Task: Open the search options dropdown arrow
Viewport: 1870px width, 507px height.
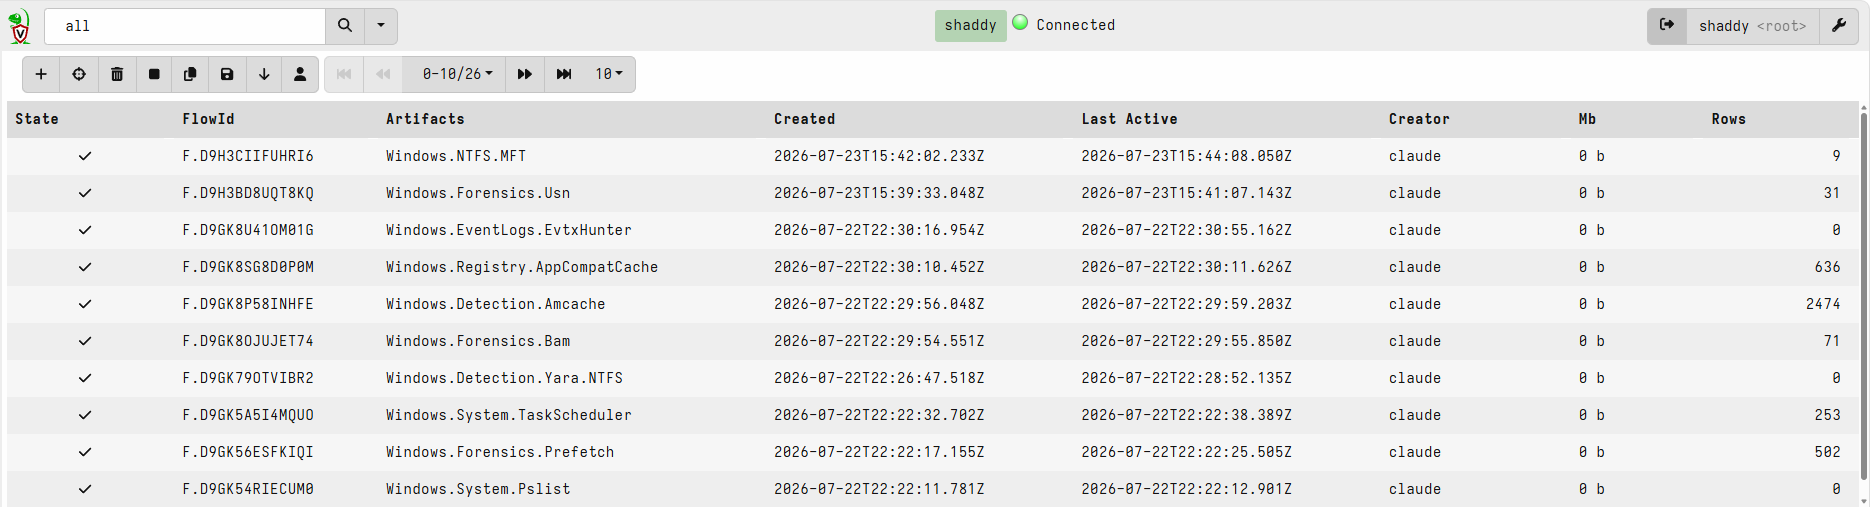Action: [x=381, y=26]
